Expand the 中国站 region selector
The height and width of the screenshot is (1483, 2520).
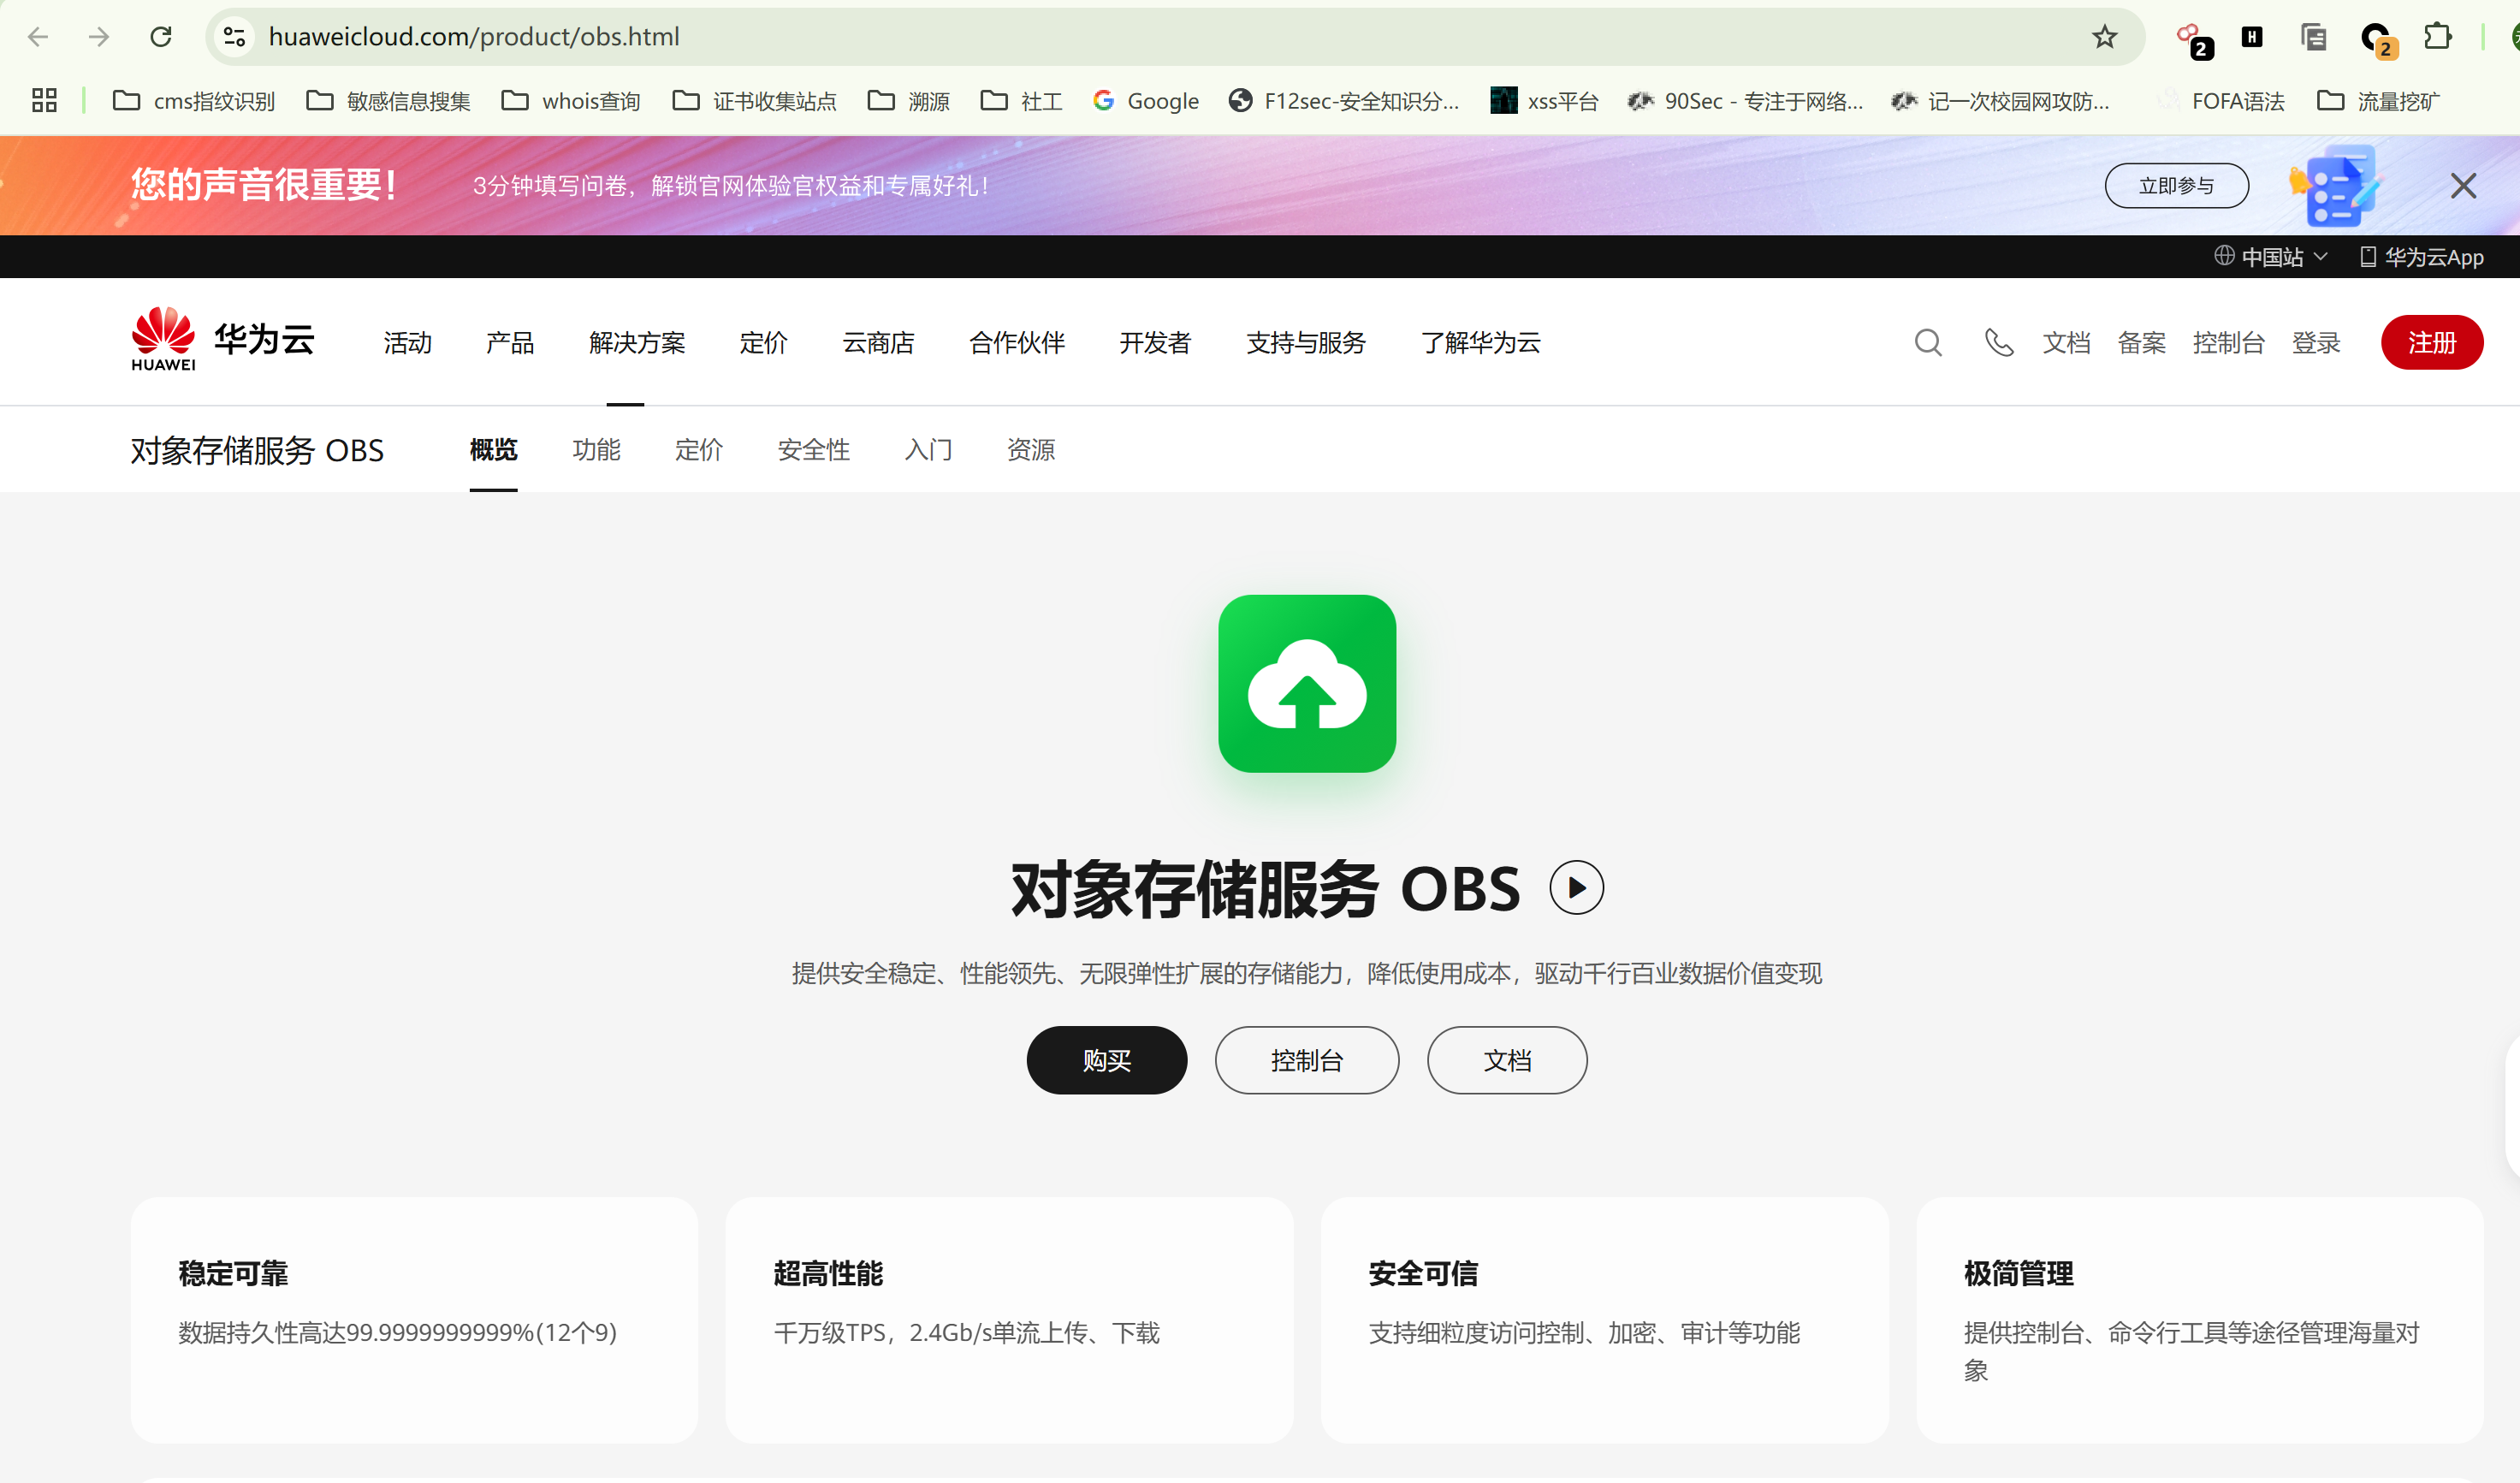[x=2271, y=257]
